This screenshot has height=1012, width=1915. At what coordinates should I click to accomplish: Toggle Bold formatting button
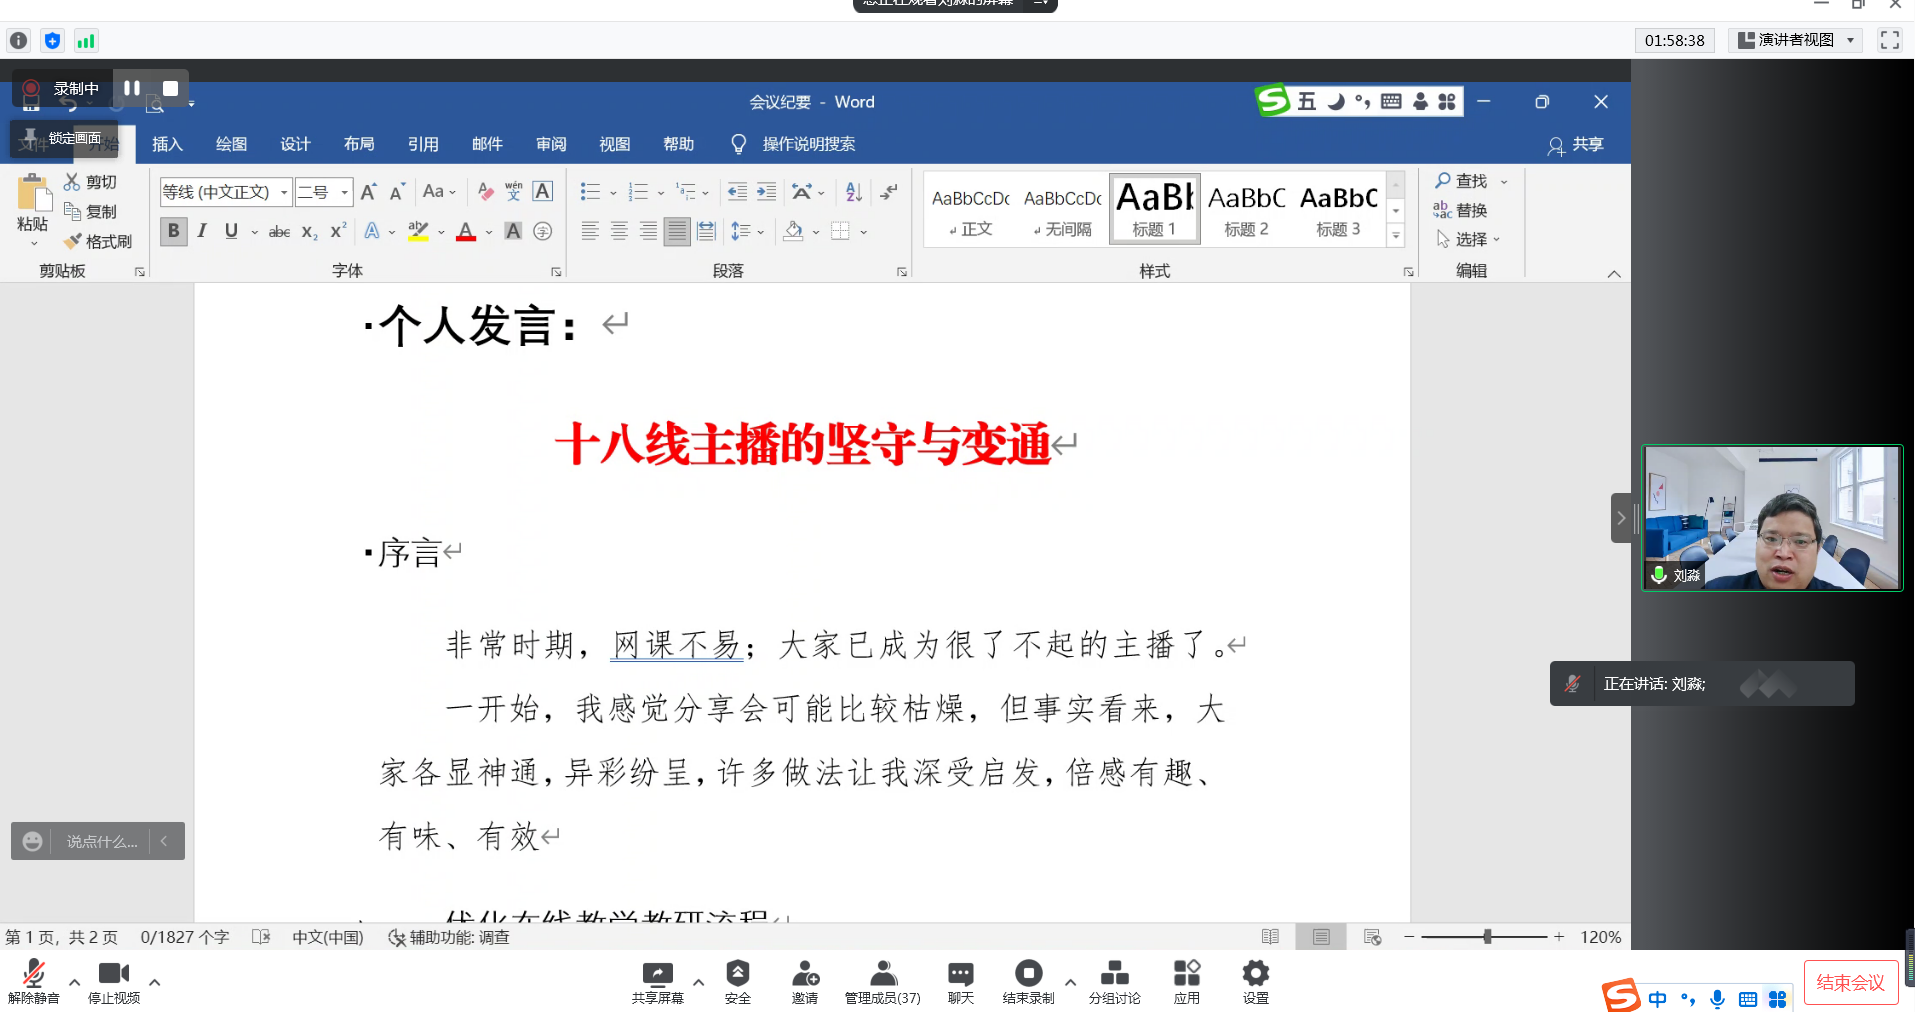pos(173,231)
